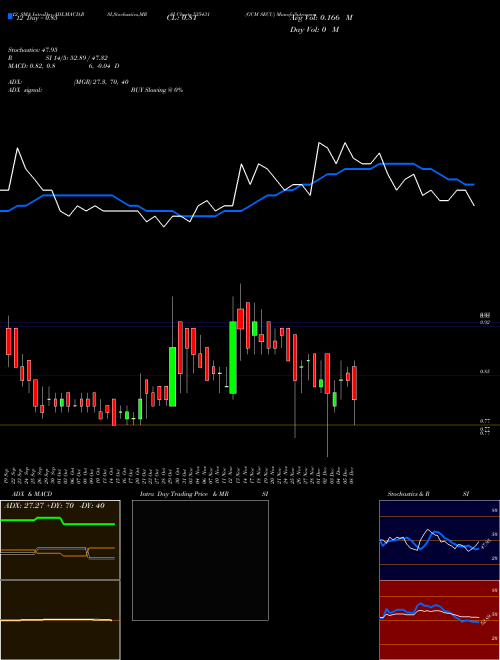This screenshot has height=660, width=500.
Task: Click the 'Stochastics & R SI' panel title
Action: click(428, 494)
